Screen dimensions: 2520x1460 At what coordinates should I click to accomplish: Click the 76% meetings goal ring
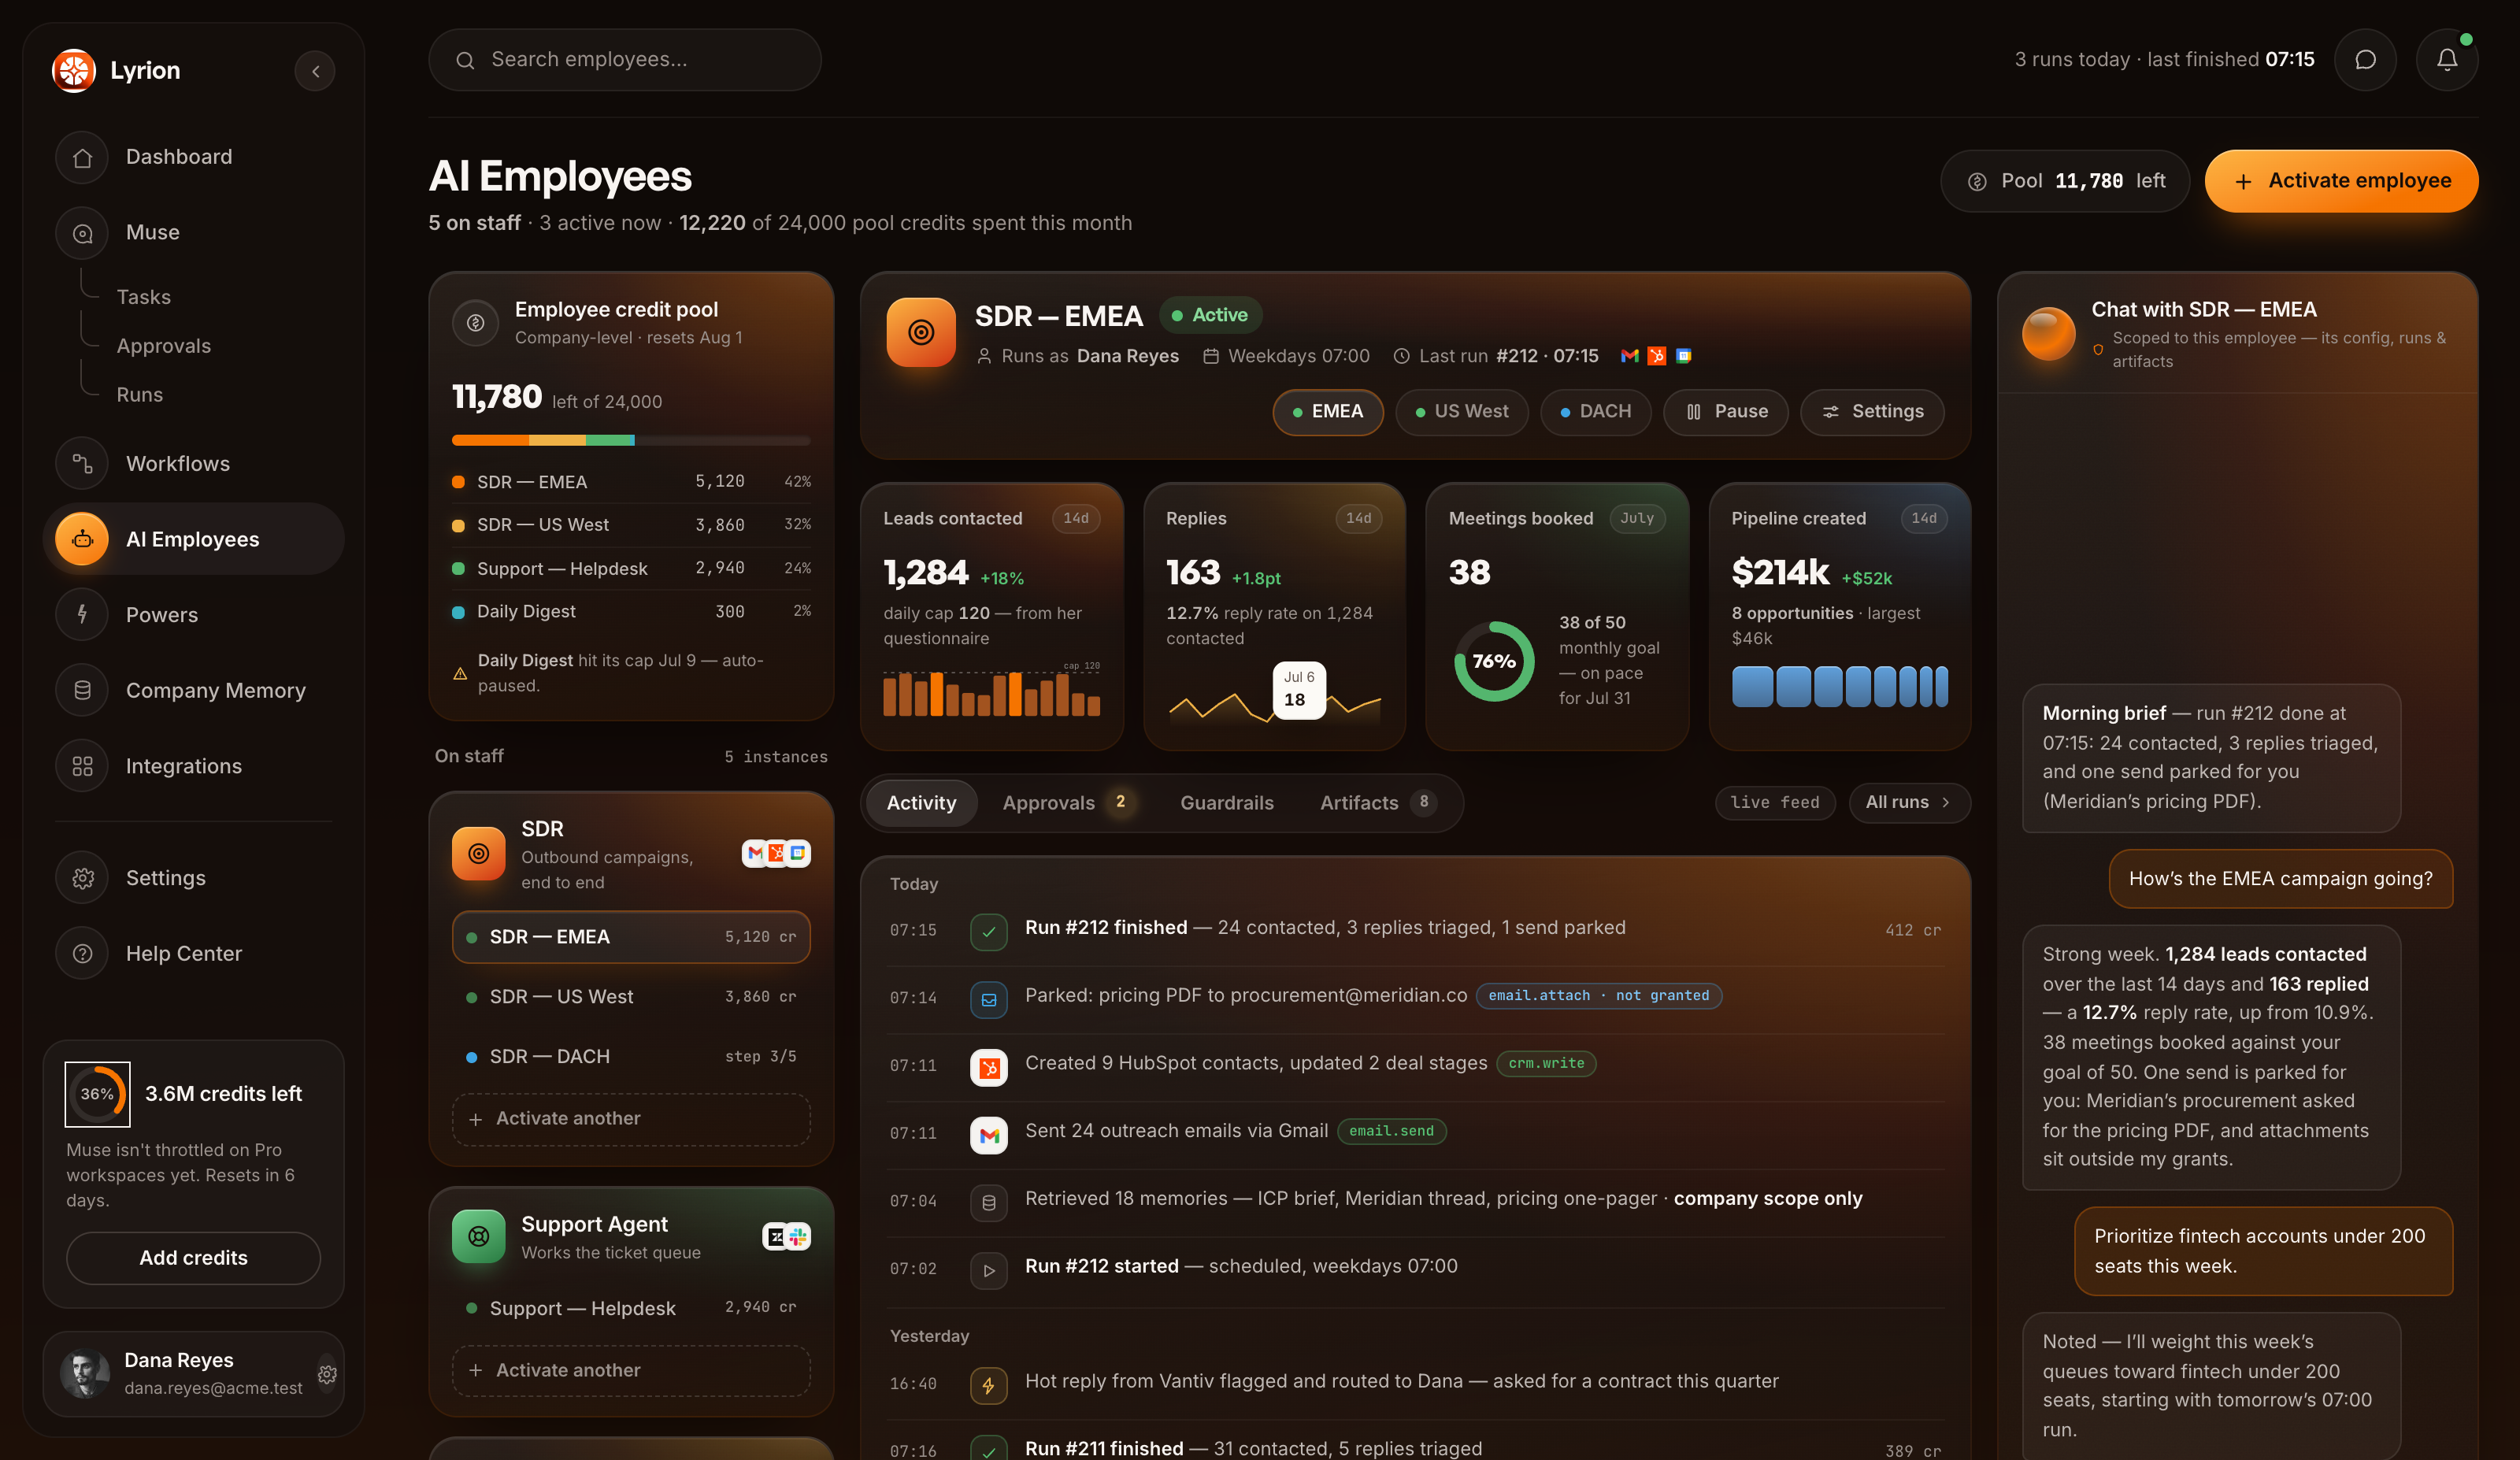point(1494,661)
